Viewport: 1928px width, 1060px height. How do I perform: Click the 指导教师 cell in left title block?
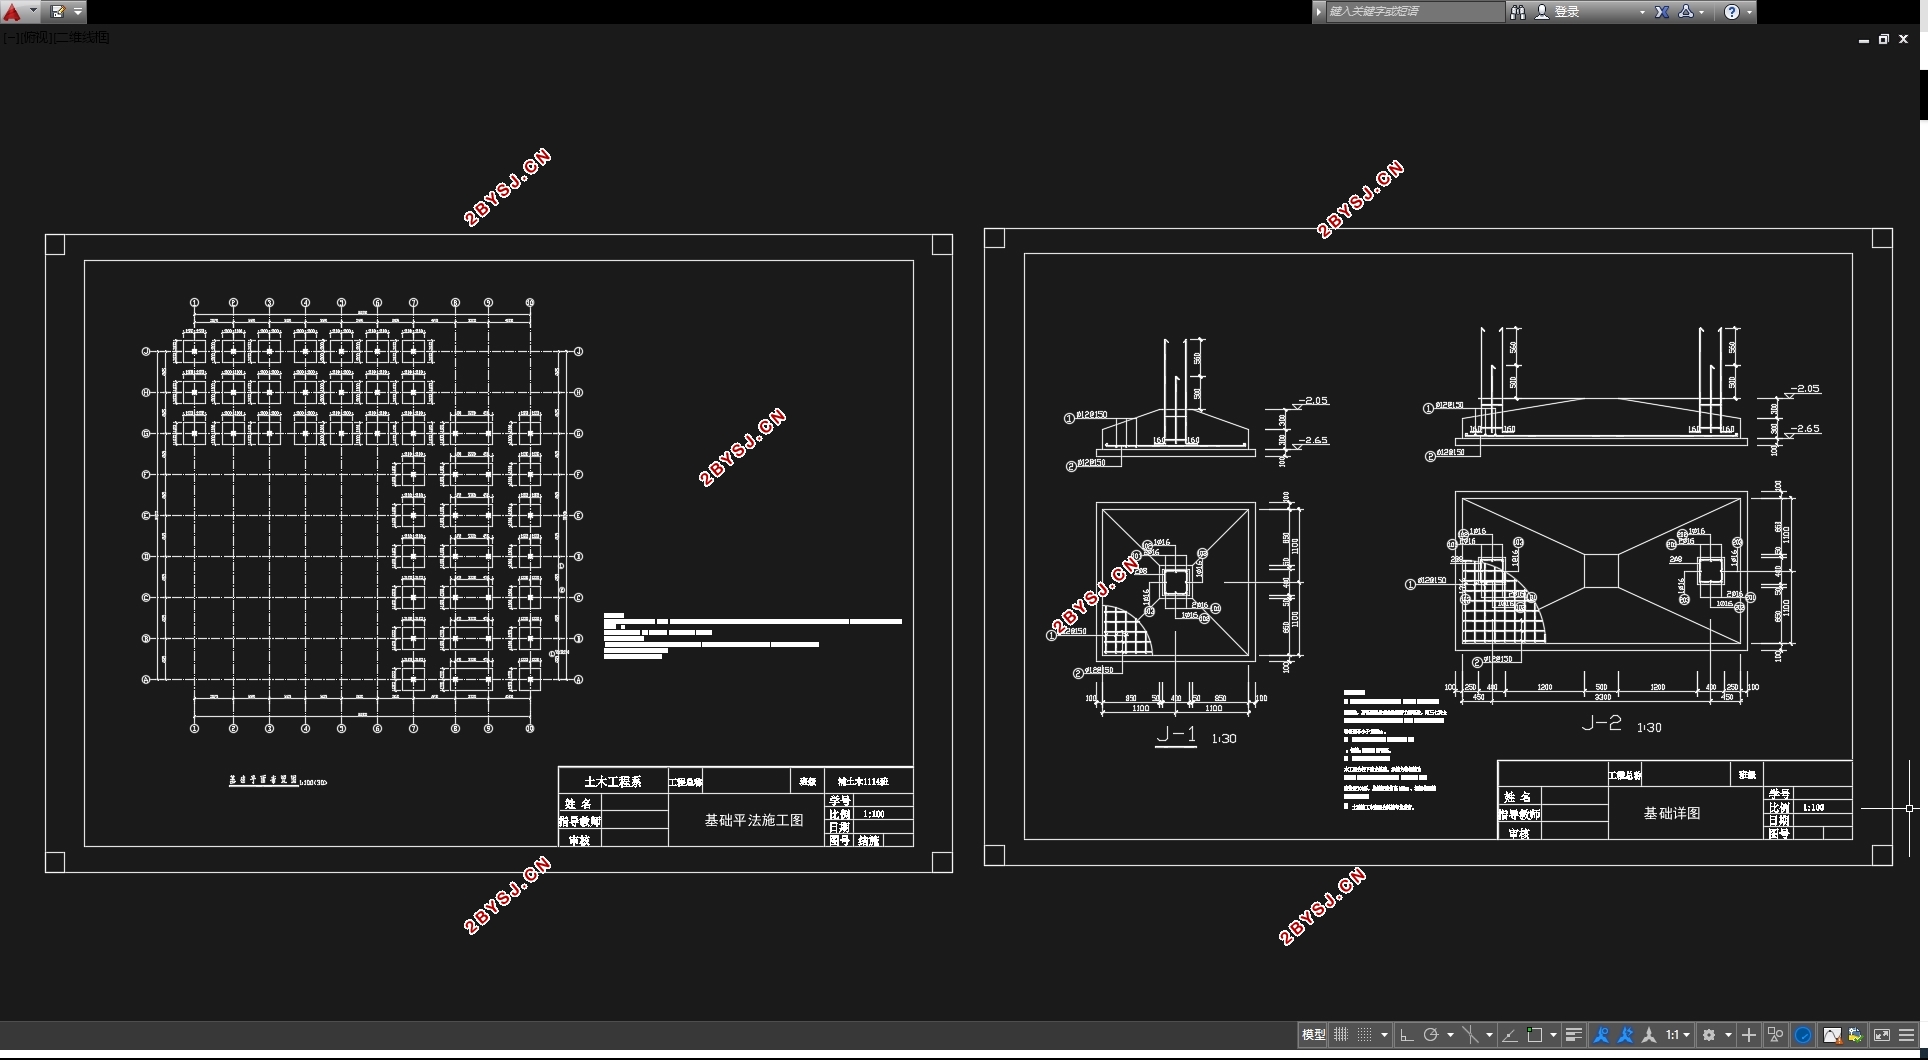[579, 821]
